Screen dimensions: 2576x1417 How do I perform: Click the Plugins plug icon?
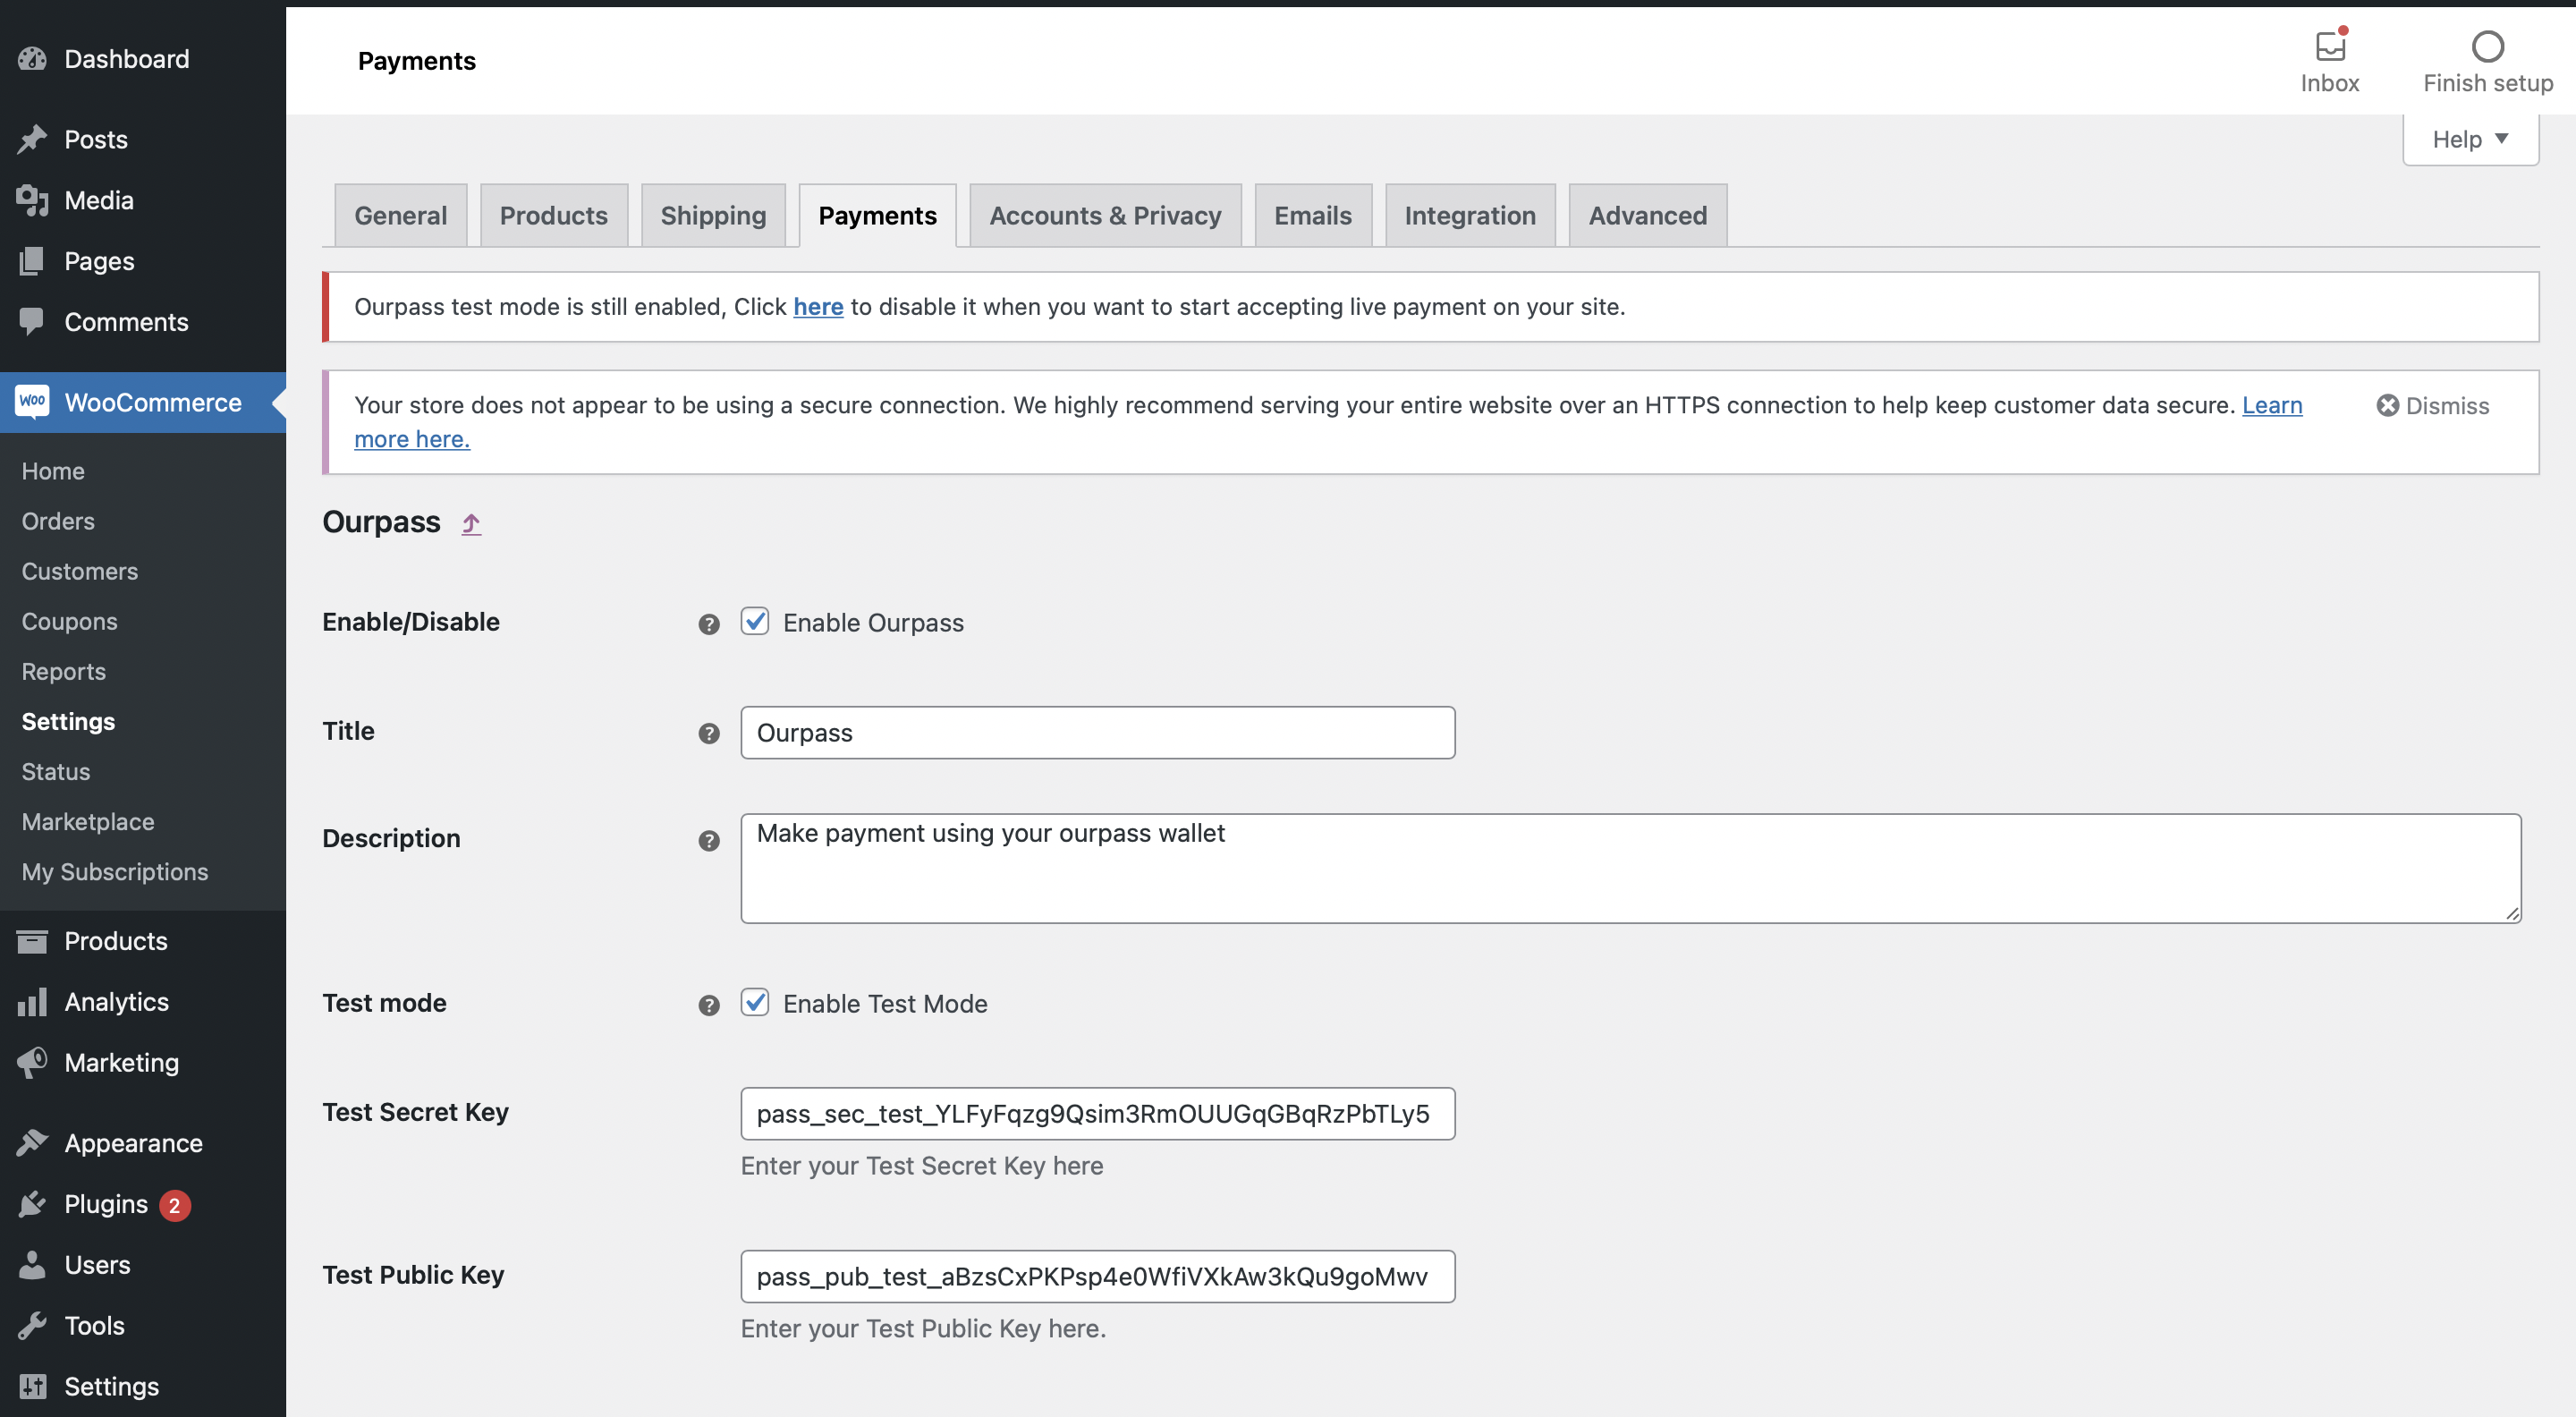click(x=32, y=1204)
